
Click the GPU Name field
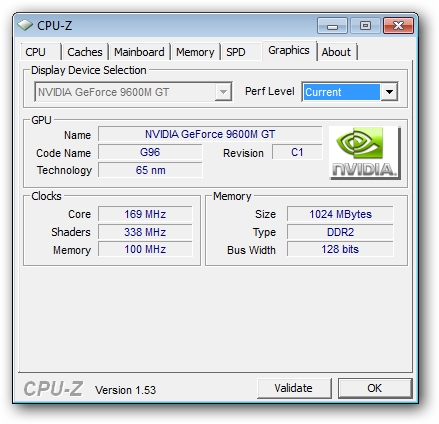tap(210, 134)
